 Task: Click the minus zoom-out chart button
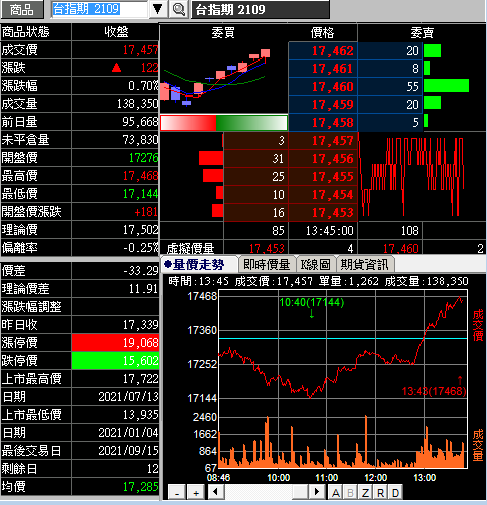tap(177, 492)
